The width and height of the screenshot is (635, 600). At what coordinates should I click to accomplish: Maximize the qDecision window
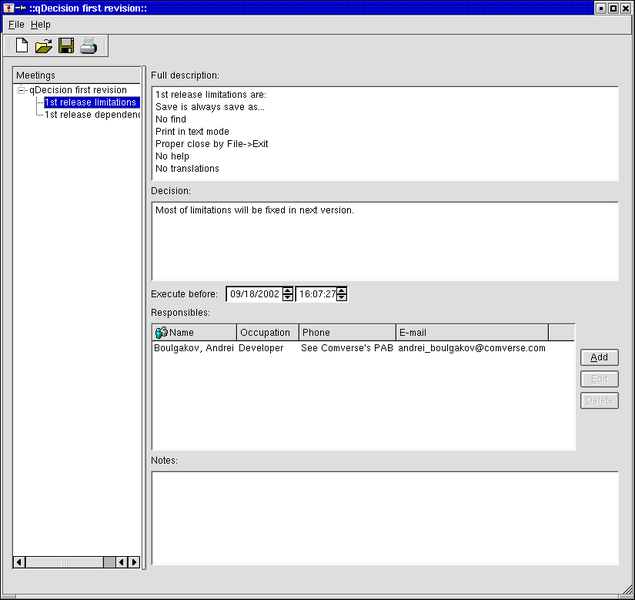pyautogui.click(x=613, y=8)
